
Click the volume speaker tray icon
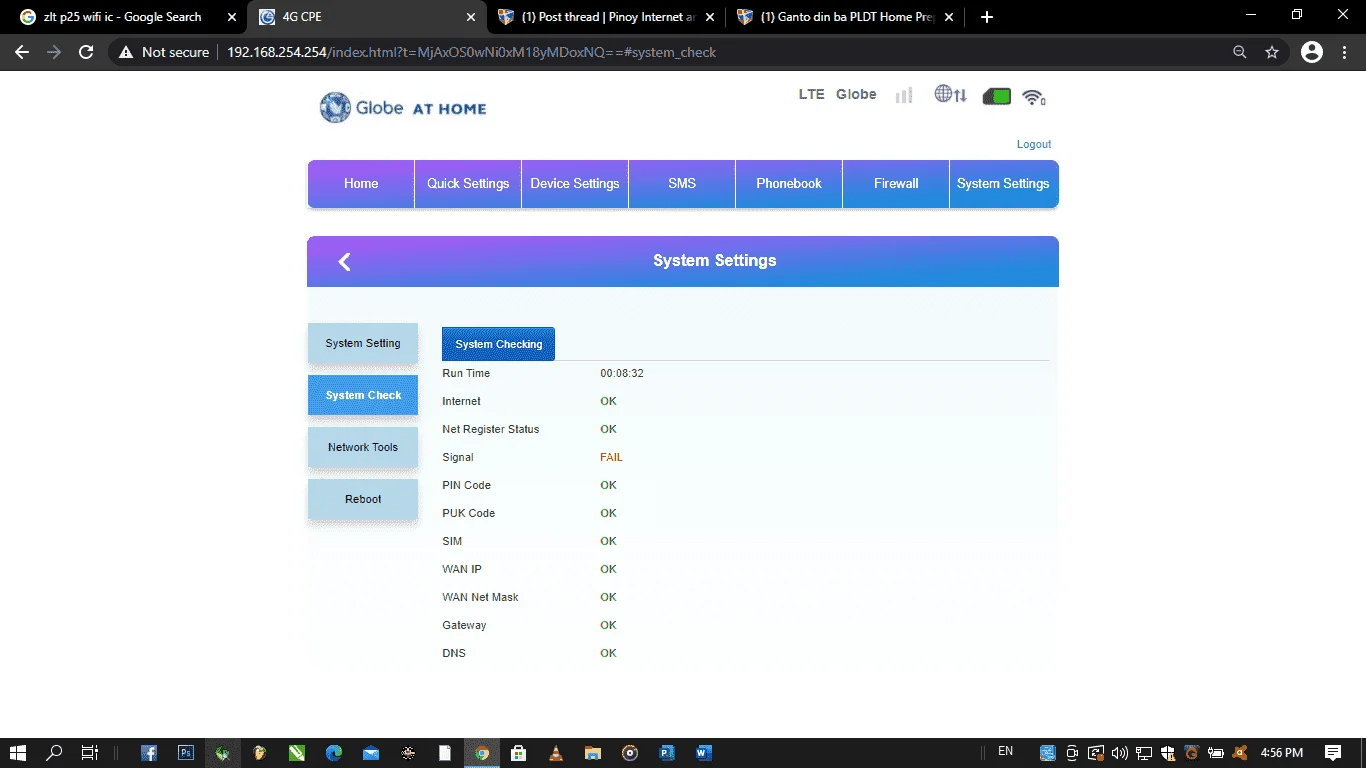pyautogui.click(x=1119, y=753)
